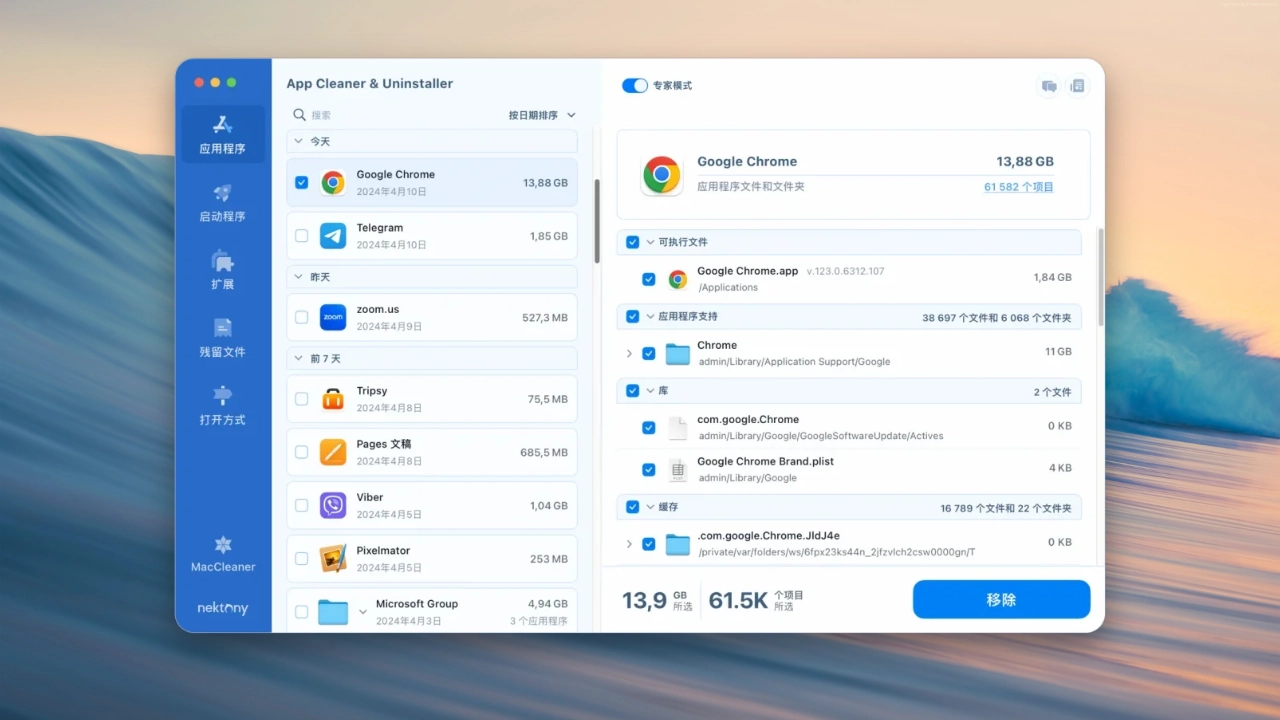The width and height of the screenshot is (1280, 720).
Task: Deselect the 库 section checkbox
Action: [632, 391]
